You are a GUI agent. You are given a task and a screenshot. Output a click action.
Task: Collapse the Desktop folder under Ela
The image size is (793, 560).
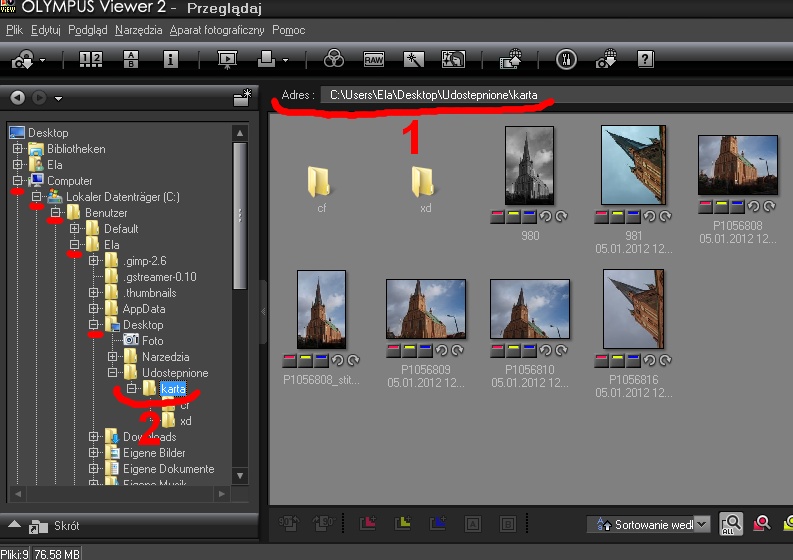(92, 325)
